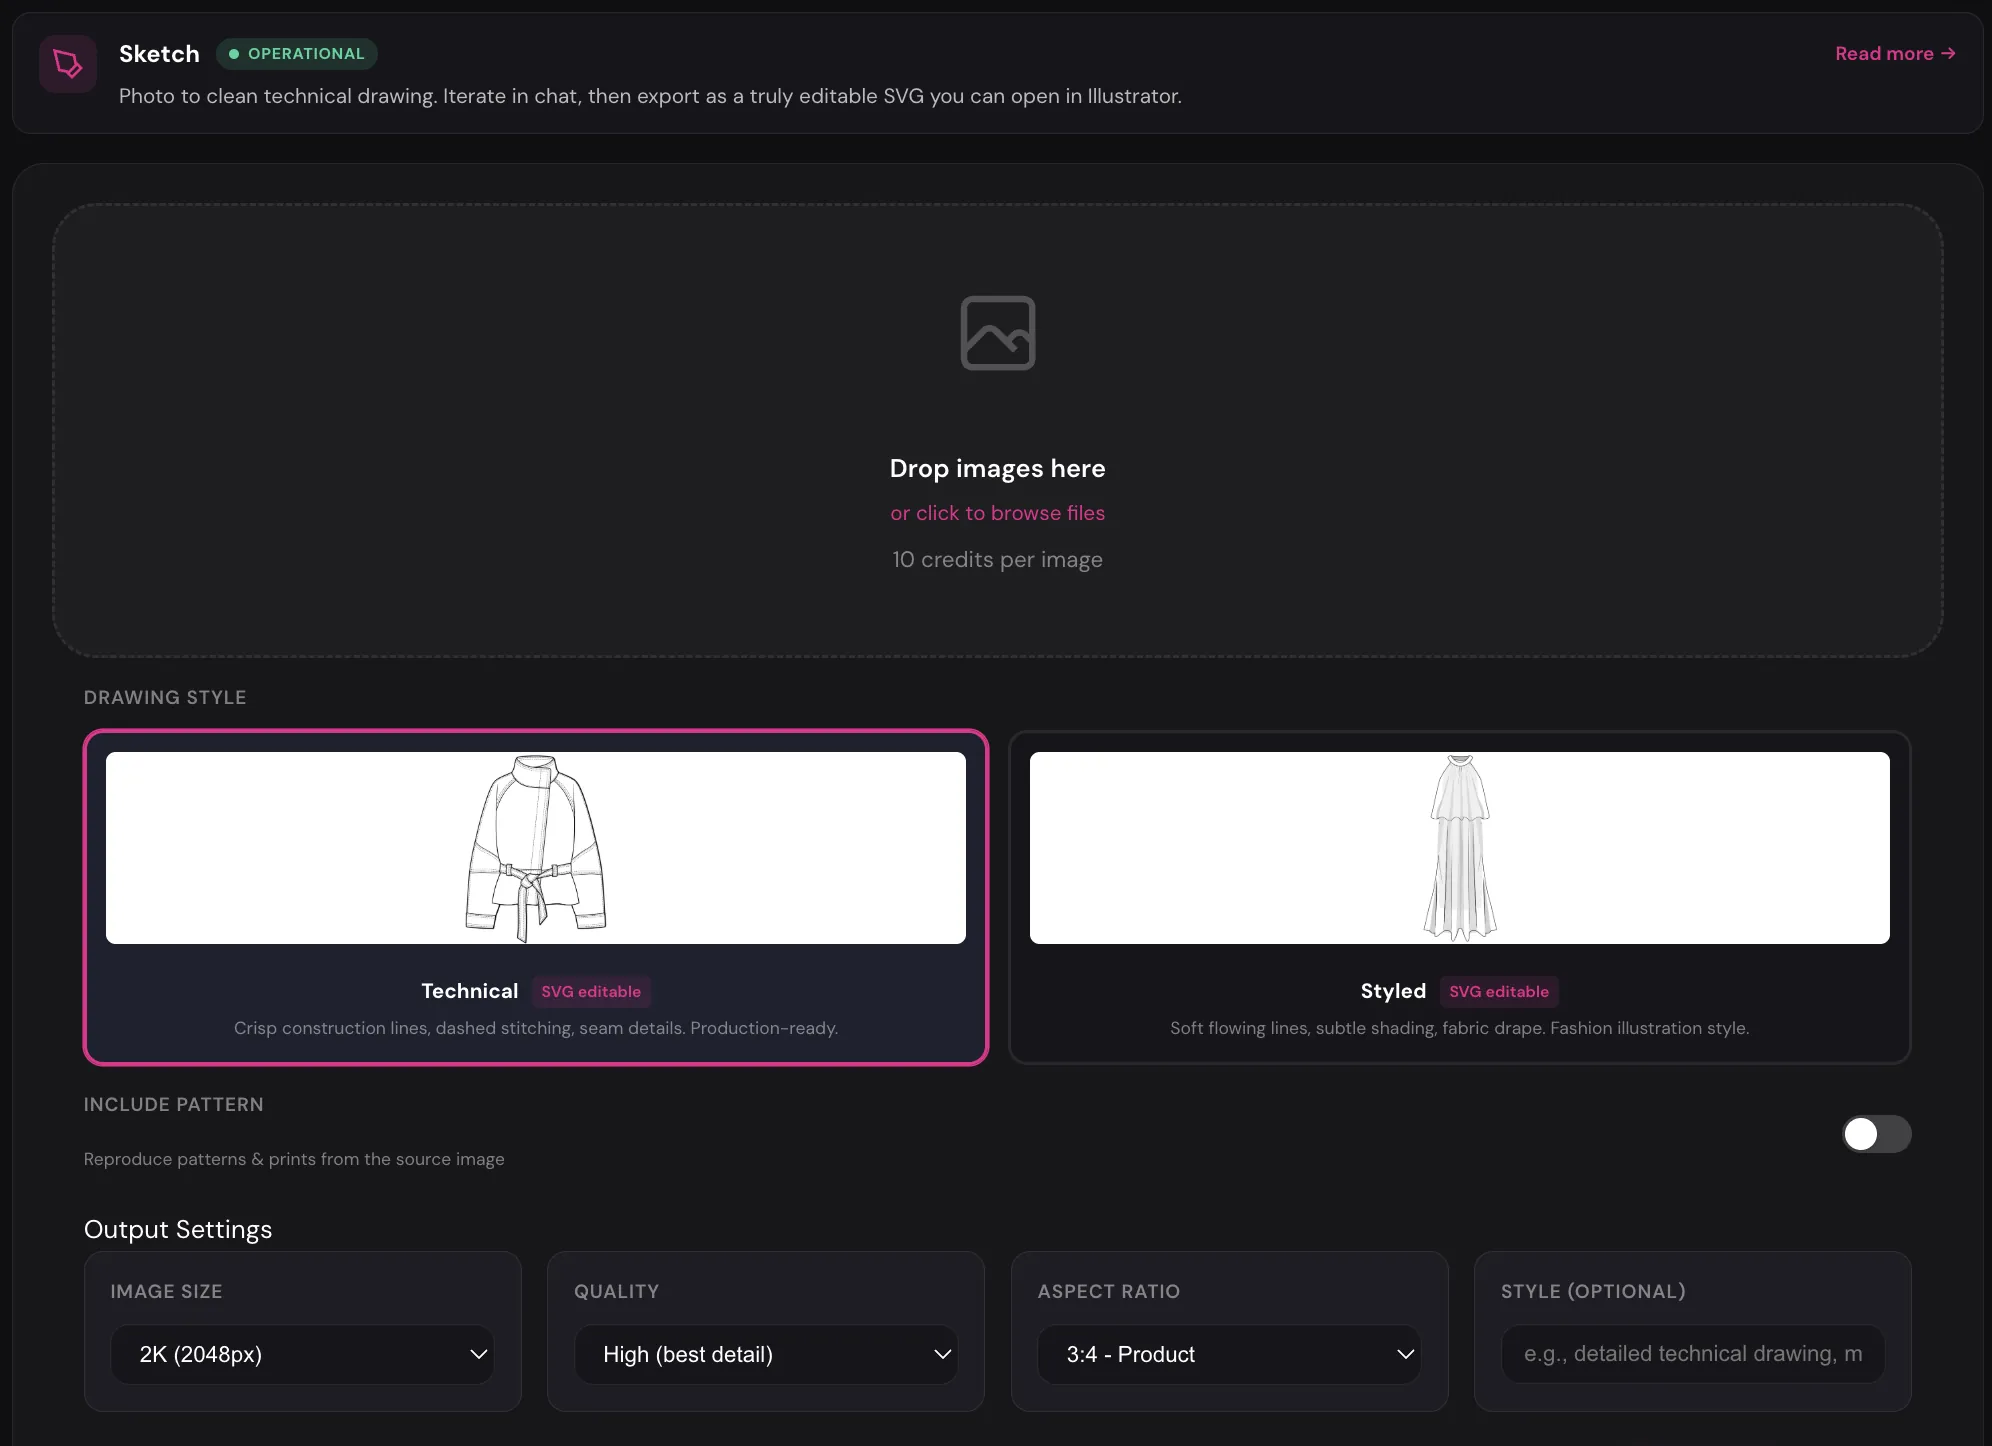Open the Image Size dropdown

point(302,1354)
